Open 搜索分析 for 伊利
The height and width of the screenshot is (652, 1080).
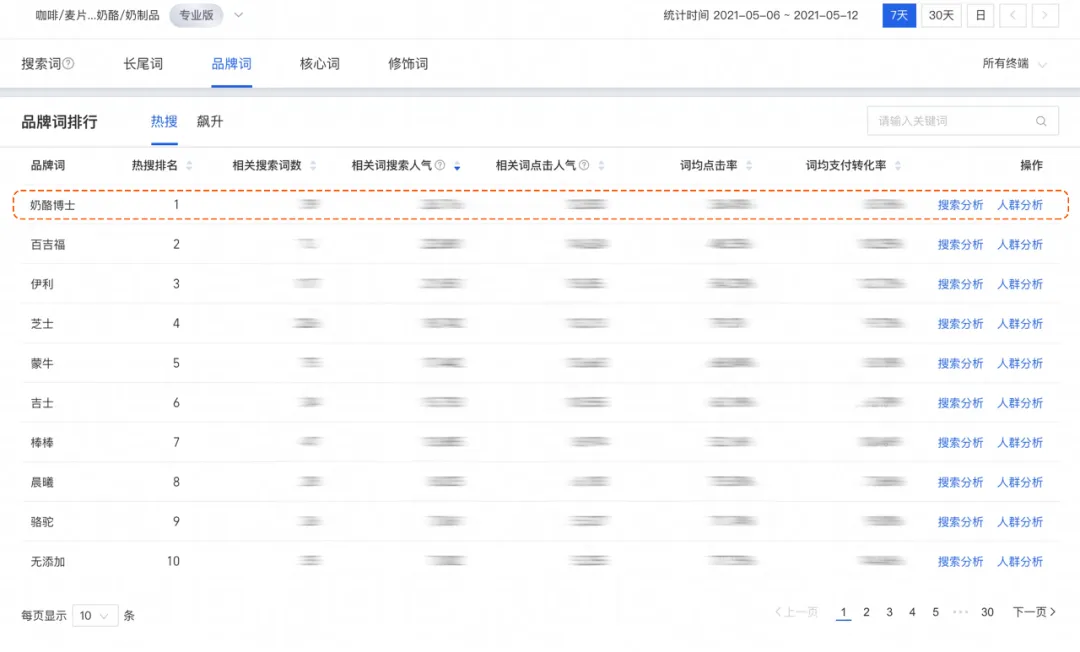point(960,284)
